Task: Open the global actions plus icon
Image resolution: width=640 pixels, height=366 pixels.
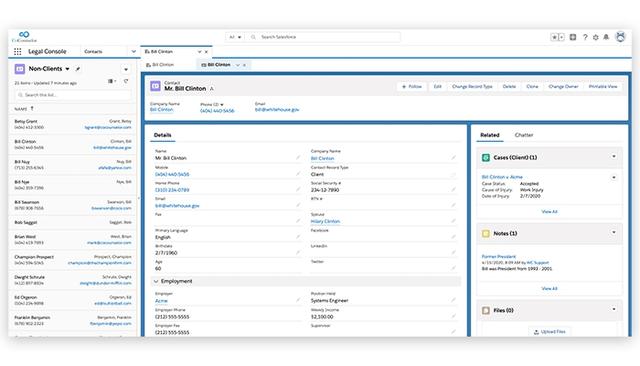Action: (573, 37)
